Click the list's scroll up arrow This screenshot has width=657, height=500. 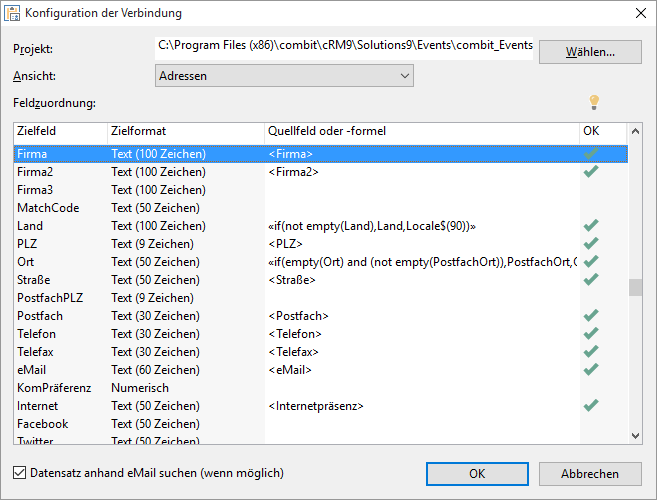[x=635, y=133]
